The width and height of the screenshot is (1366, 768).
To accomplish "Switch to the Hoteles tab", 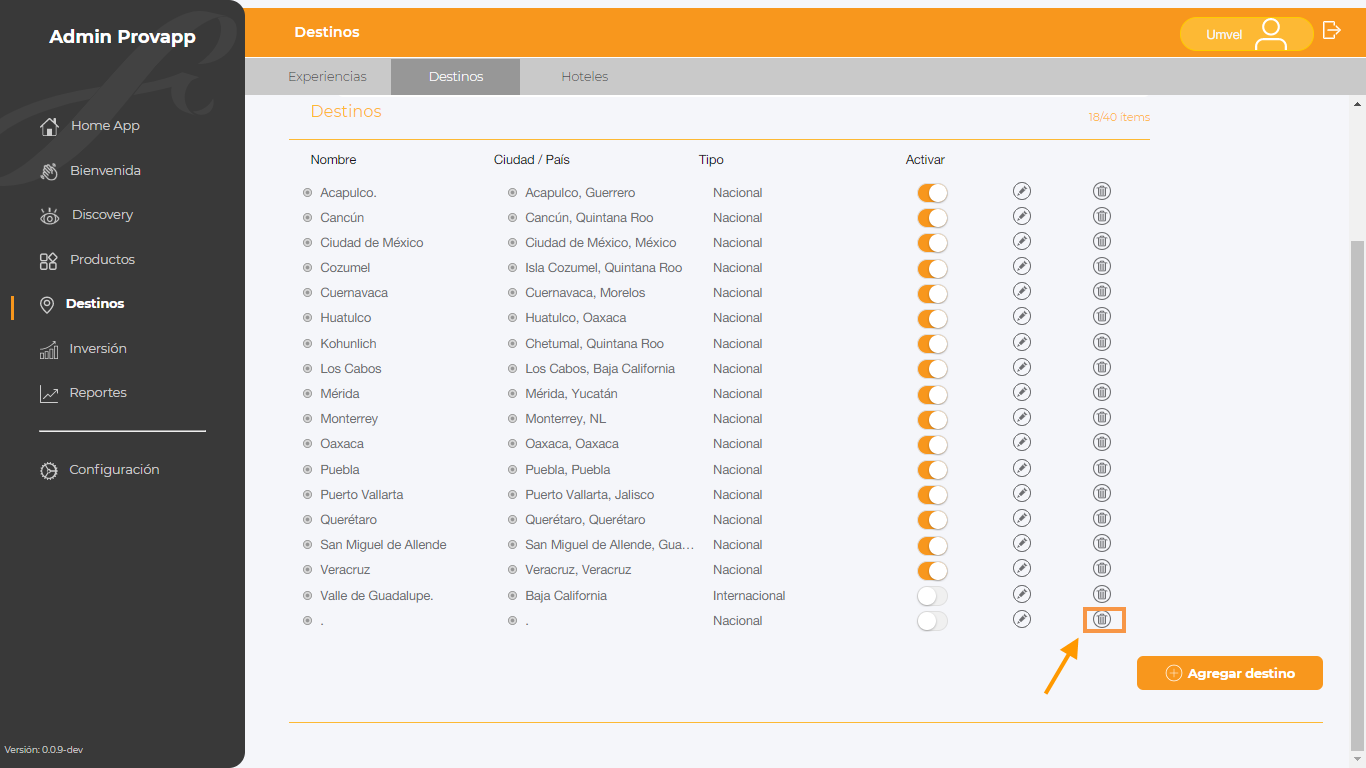I will 585,77.
